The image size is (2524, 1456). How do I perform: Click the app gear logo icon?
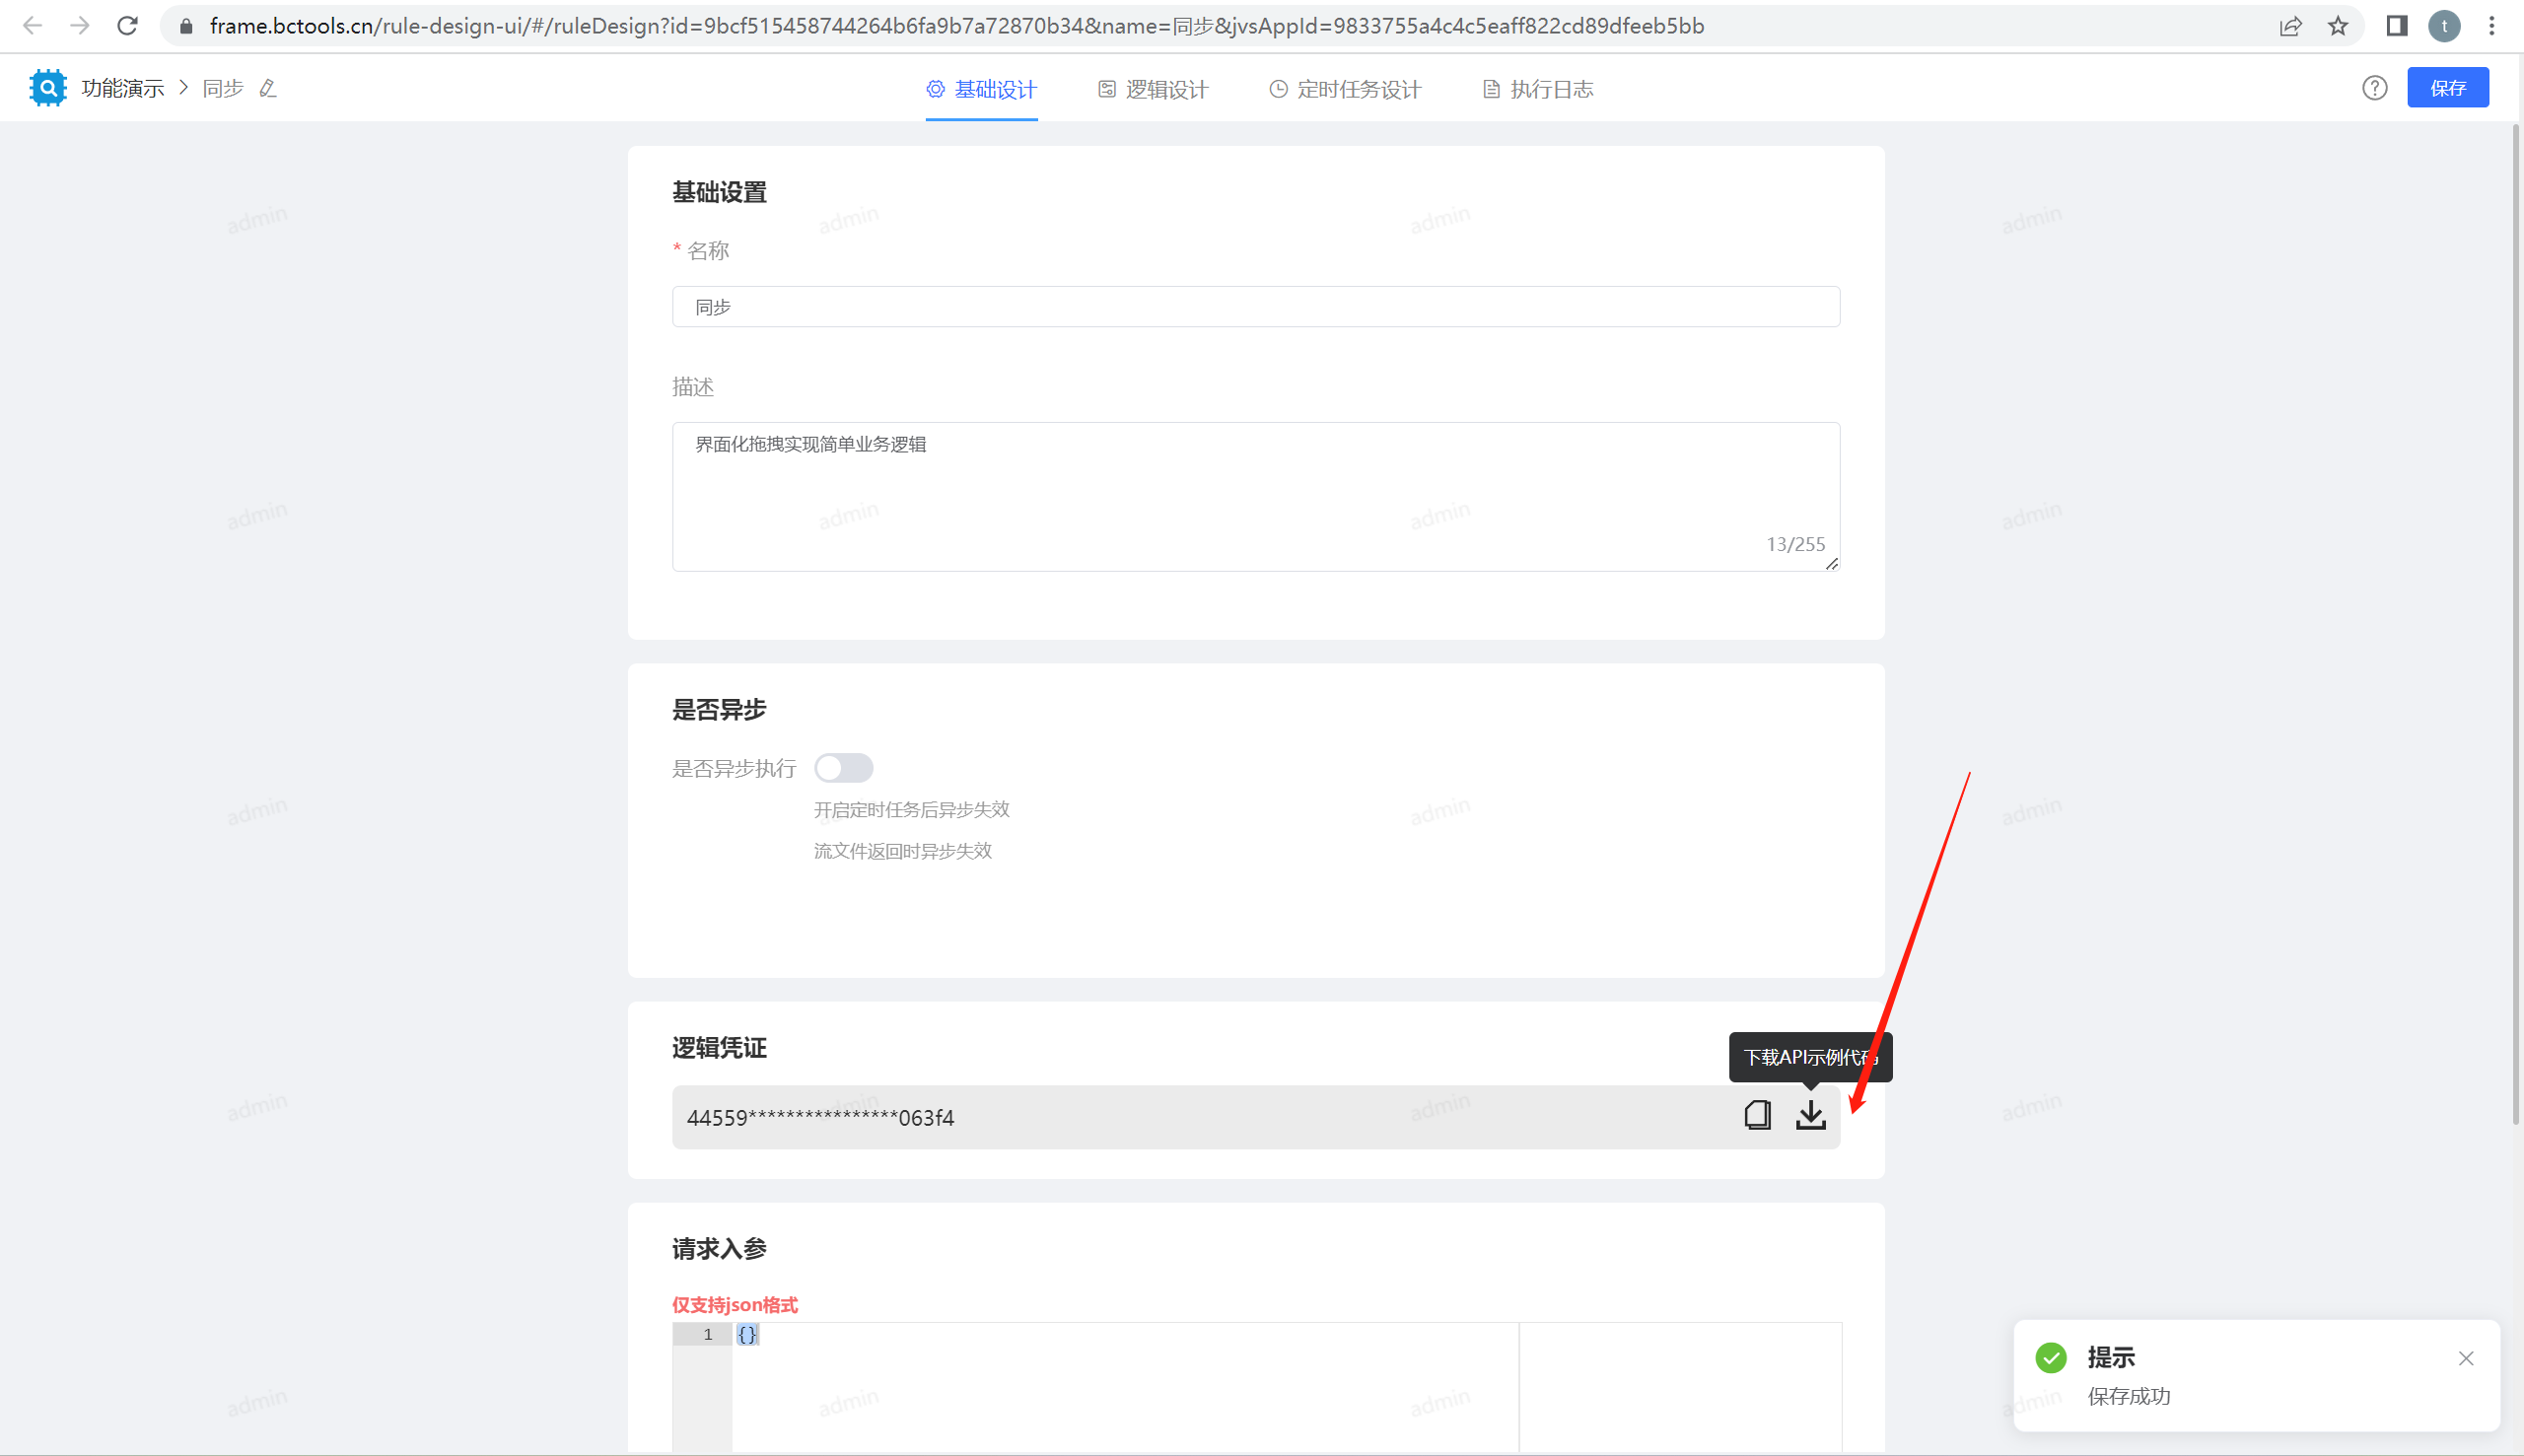tap(47, 88)
